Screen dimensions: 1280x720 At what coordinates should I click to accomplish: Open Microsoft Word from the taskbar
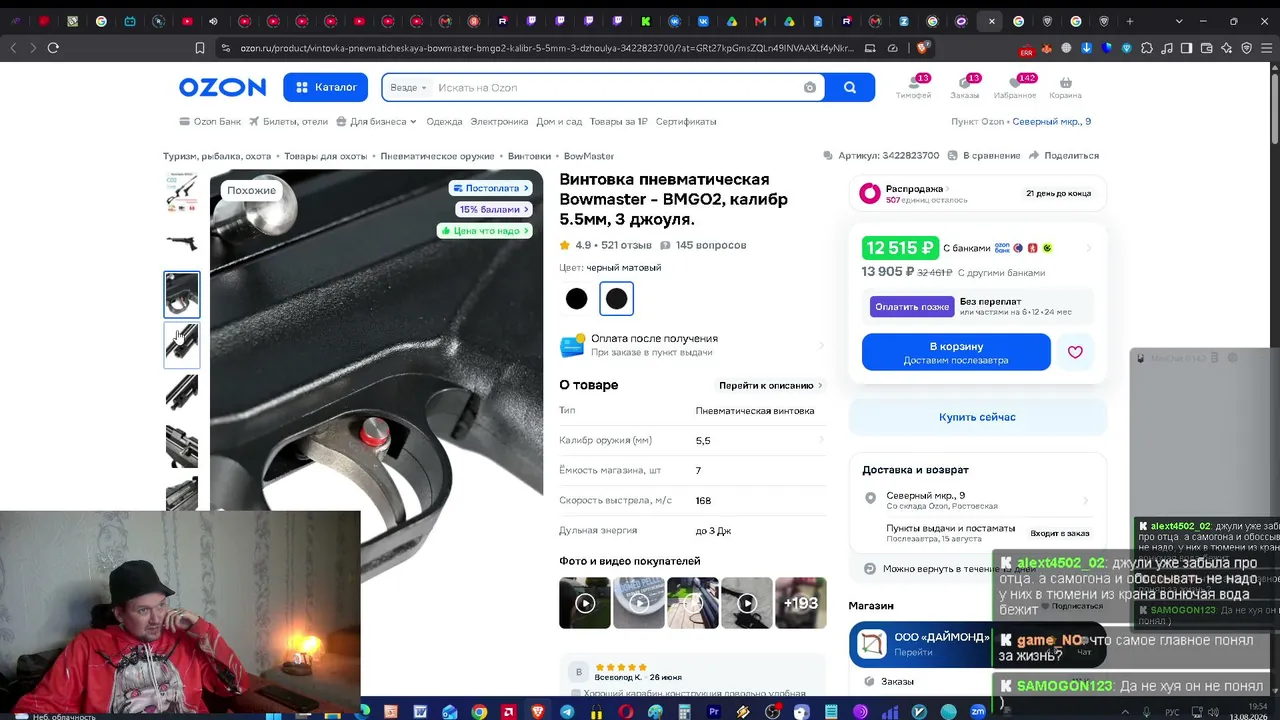[x=420, y=712]
